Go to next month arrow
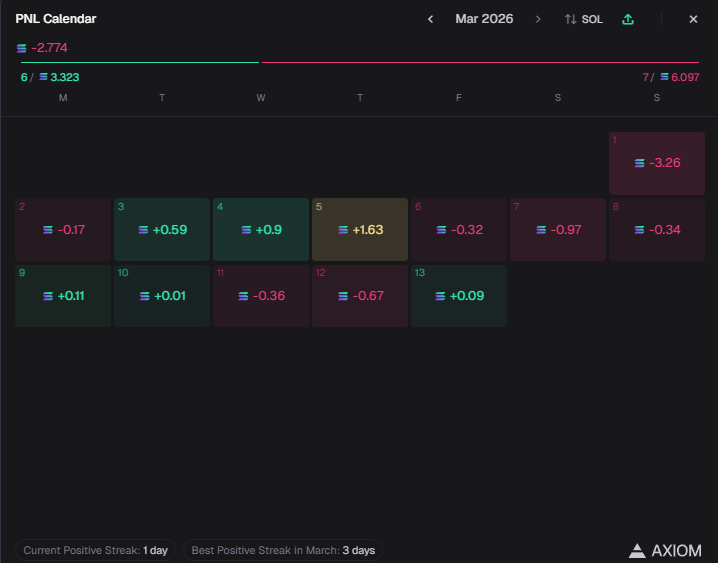The height and width of the screenshot is (563, 718). point(538,19)
